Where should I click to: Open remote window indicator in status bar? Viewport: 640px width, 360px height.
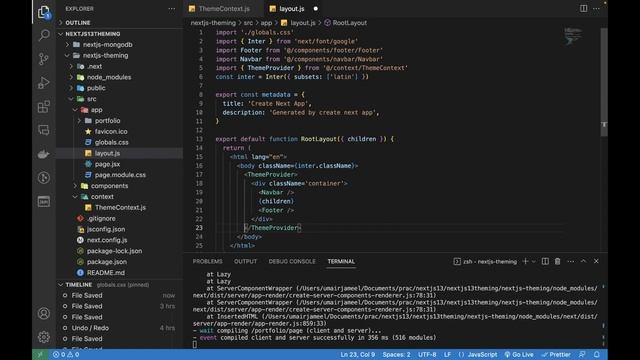pyautogui.click(x=40, y=355)
